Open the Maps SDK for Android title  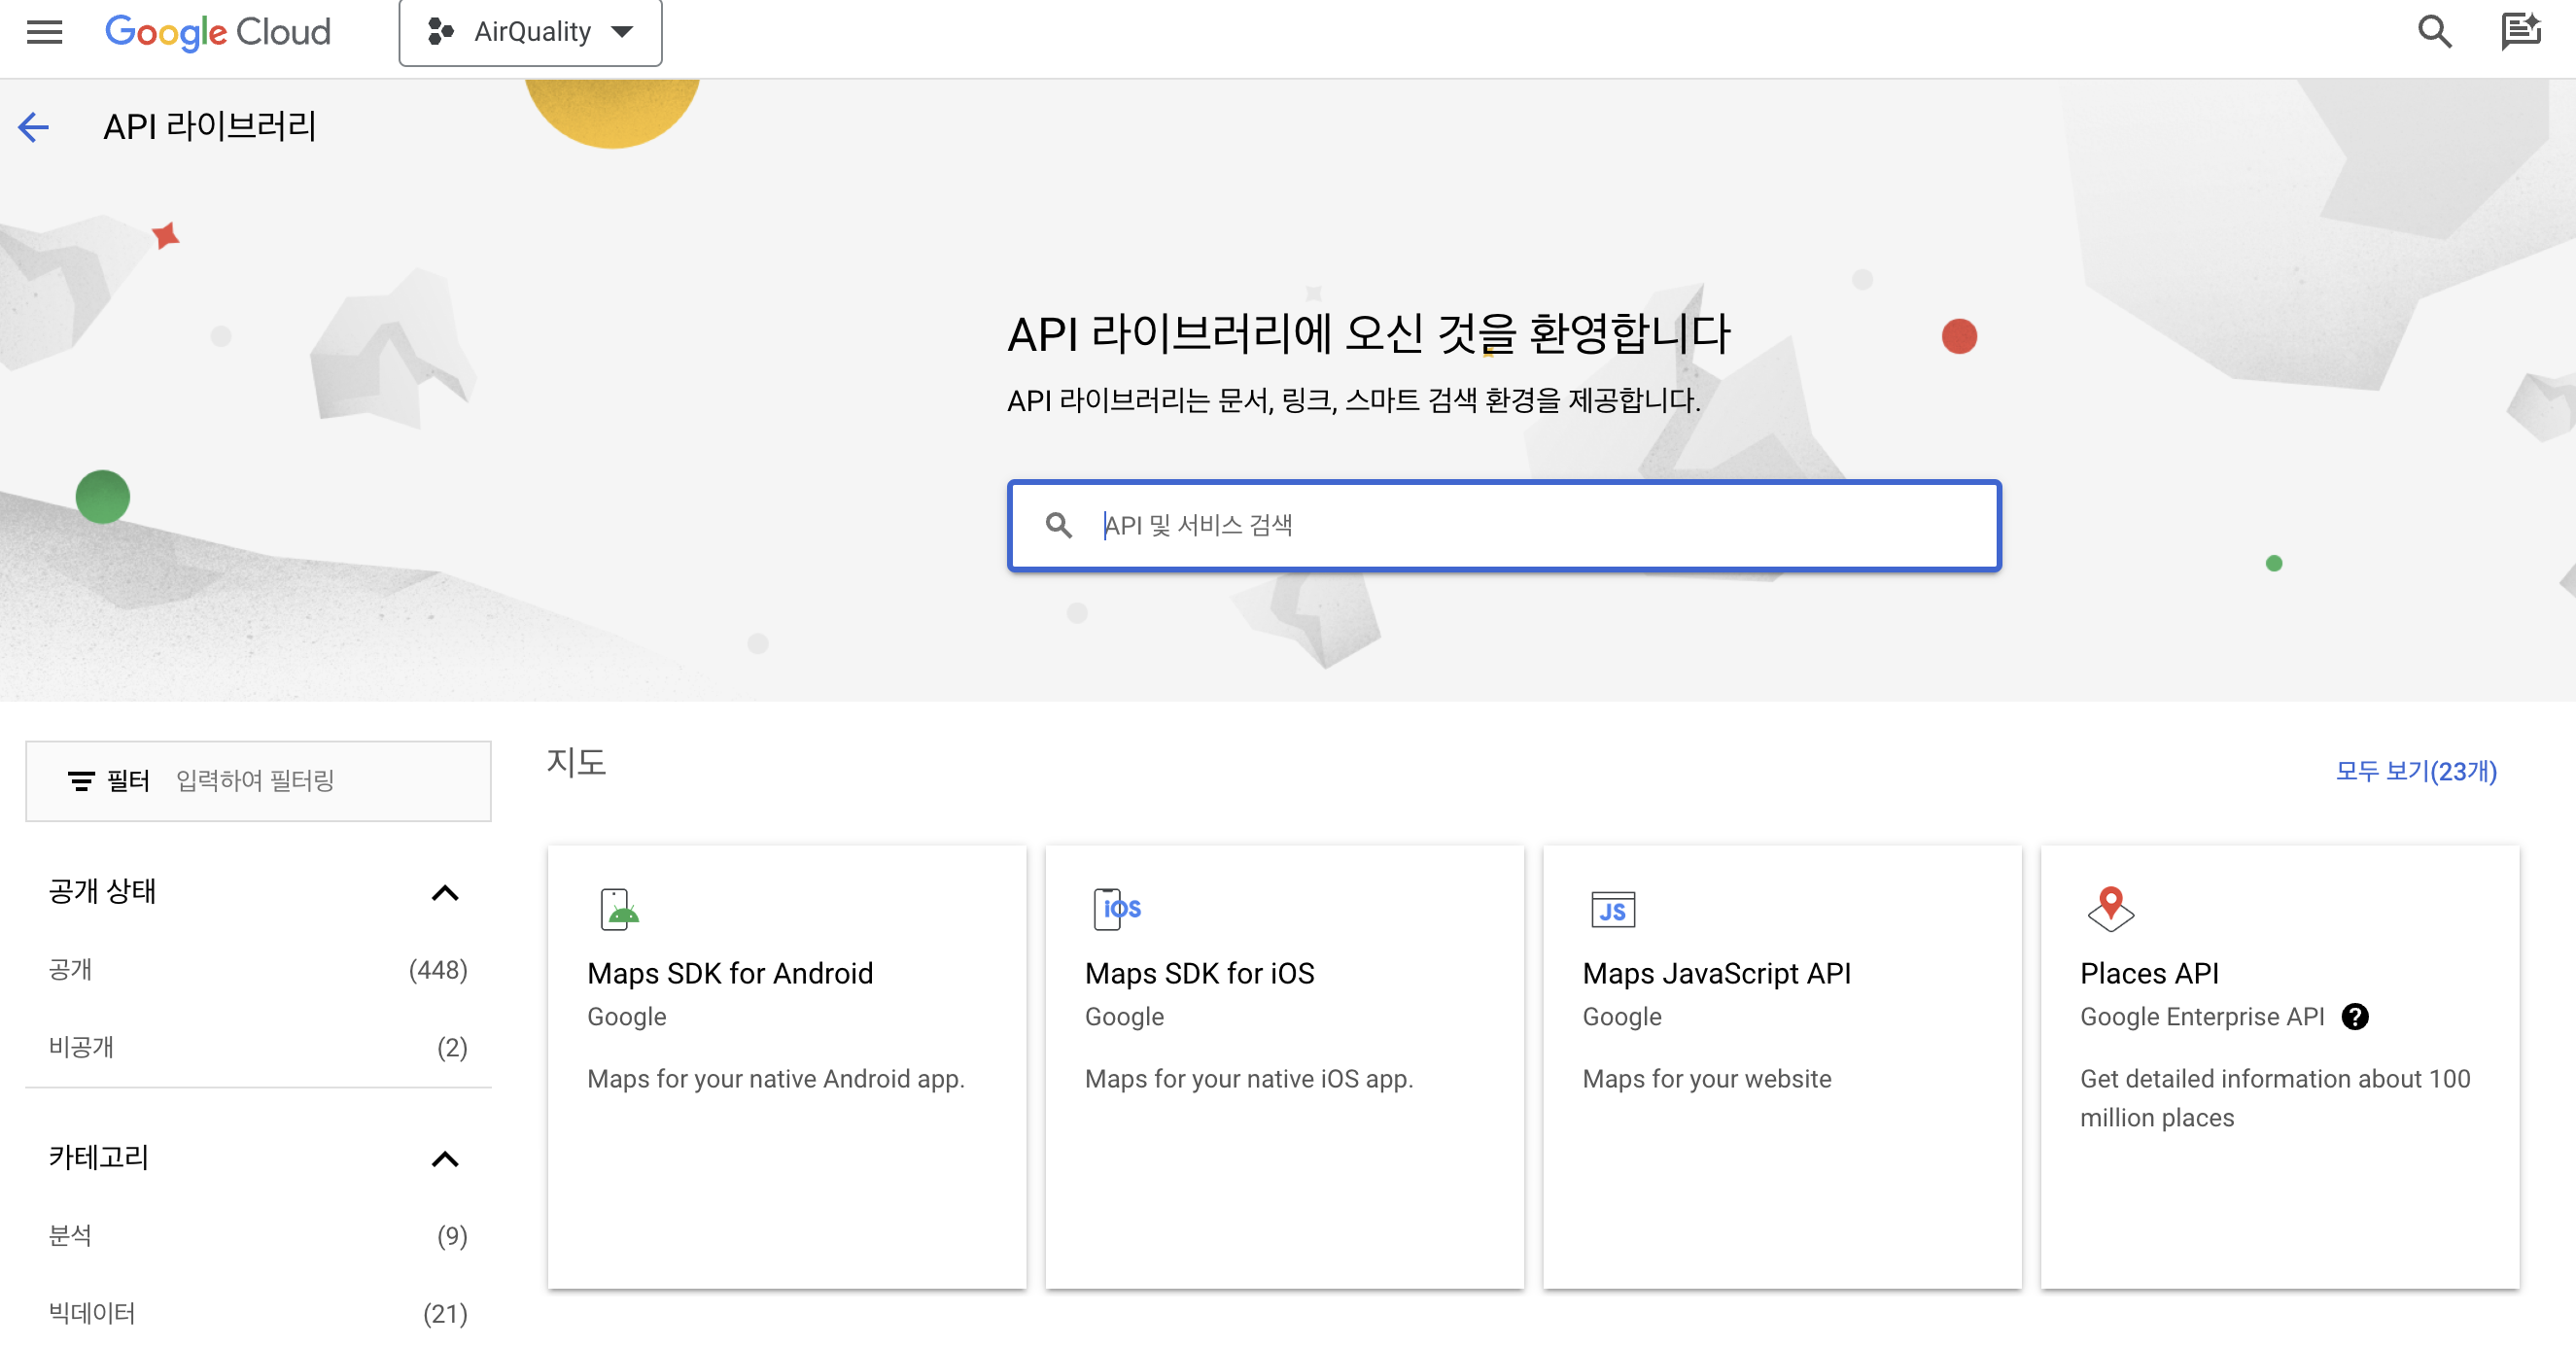(730, 973)
